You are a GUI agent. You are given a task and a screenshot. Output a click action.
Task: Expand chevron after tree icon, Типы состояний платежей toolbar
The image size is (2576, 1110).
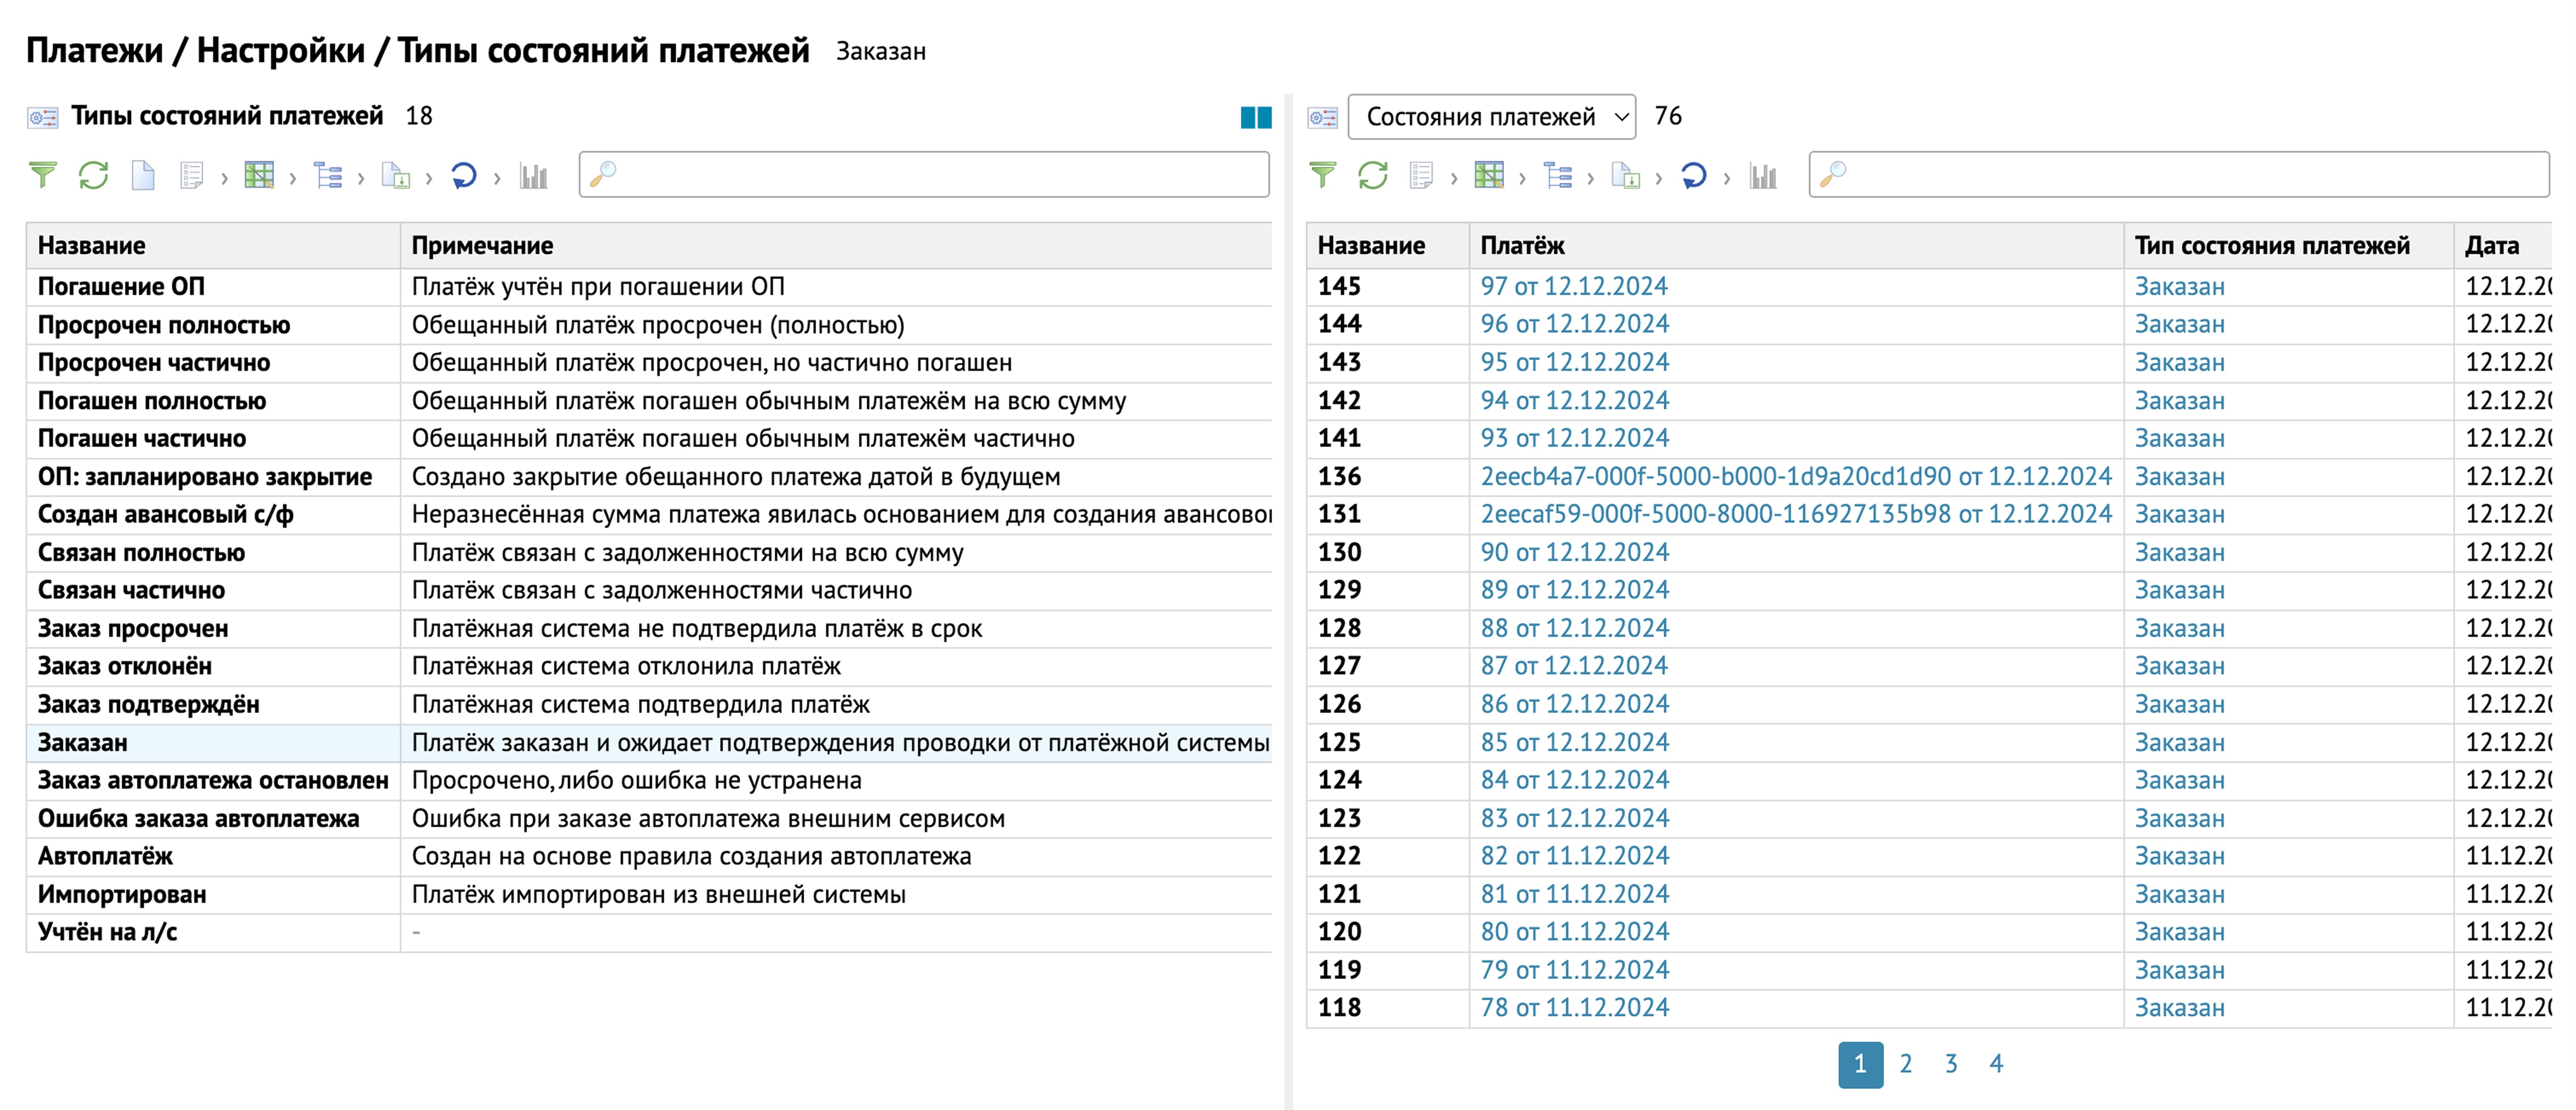[x=361, y=178]
